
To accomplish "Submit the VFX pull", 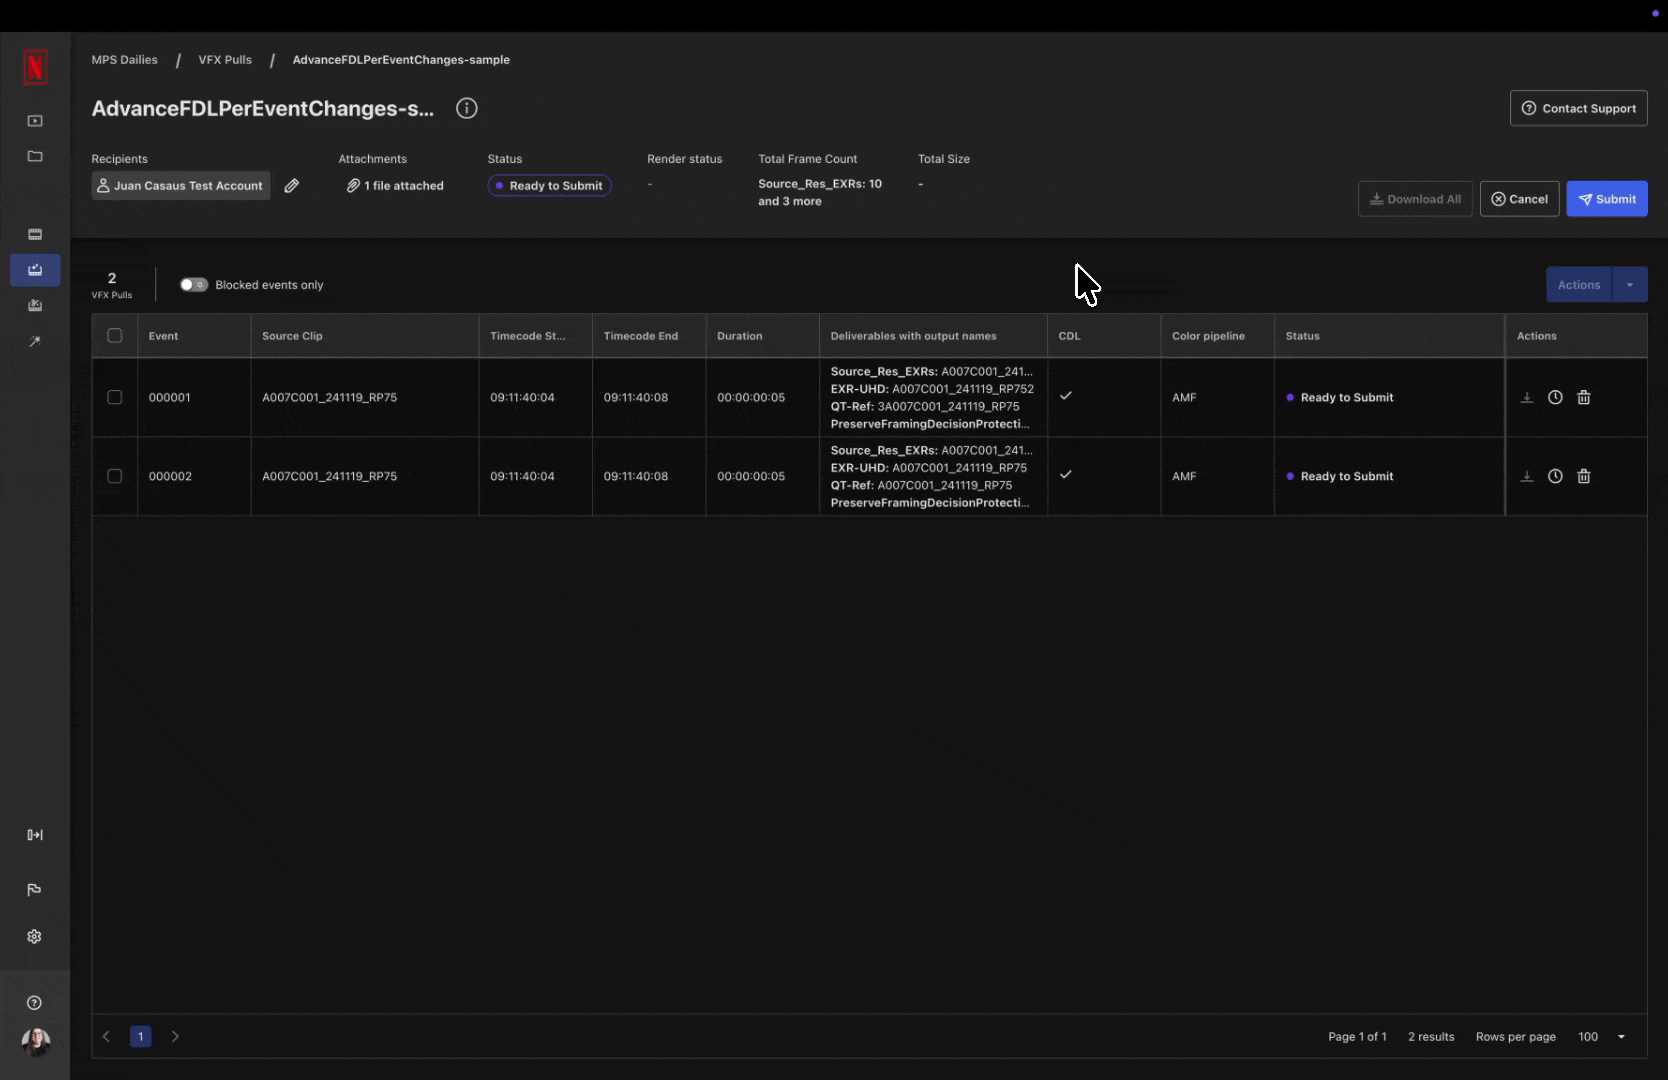I will pyautogui.click(x=1607, y=199).
